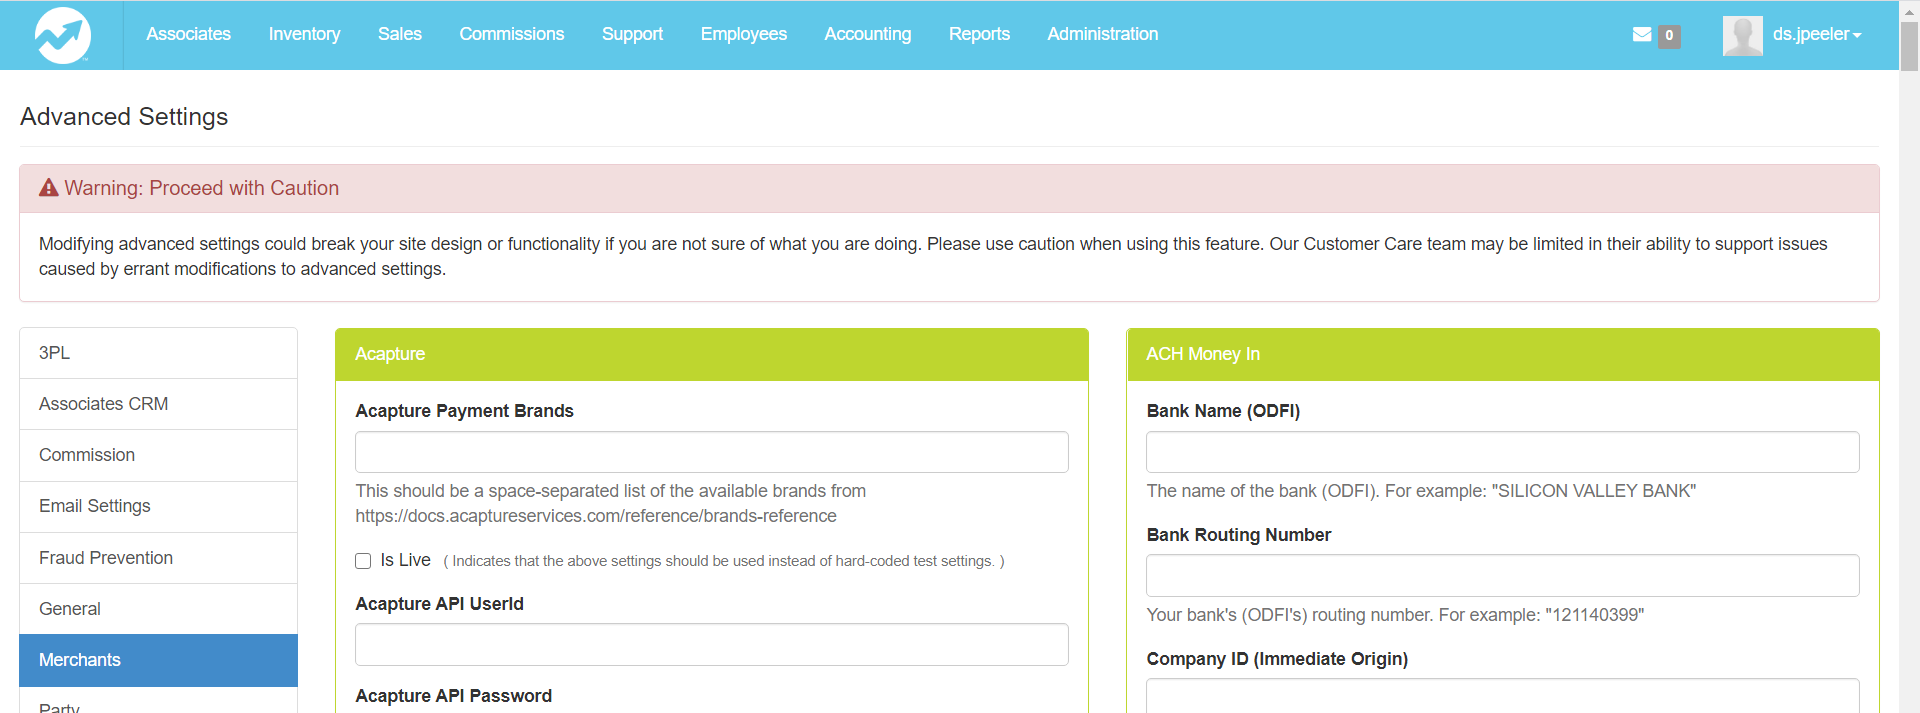Expand the ds.jpeeler user dropdown
The height and width of the screenshot is (713, 1920).
point(1816,35)
